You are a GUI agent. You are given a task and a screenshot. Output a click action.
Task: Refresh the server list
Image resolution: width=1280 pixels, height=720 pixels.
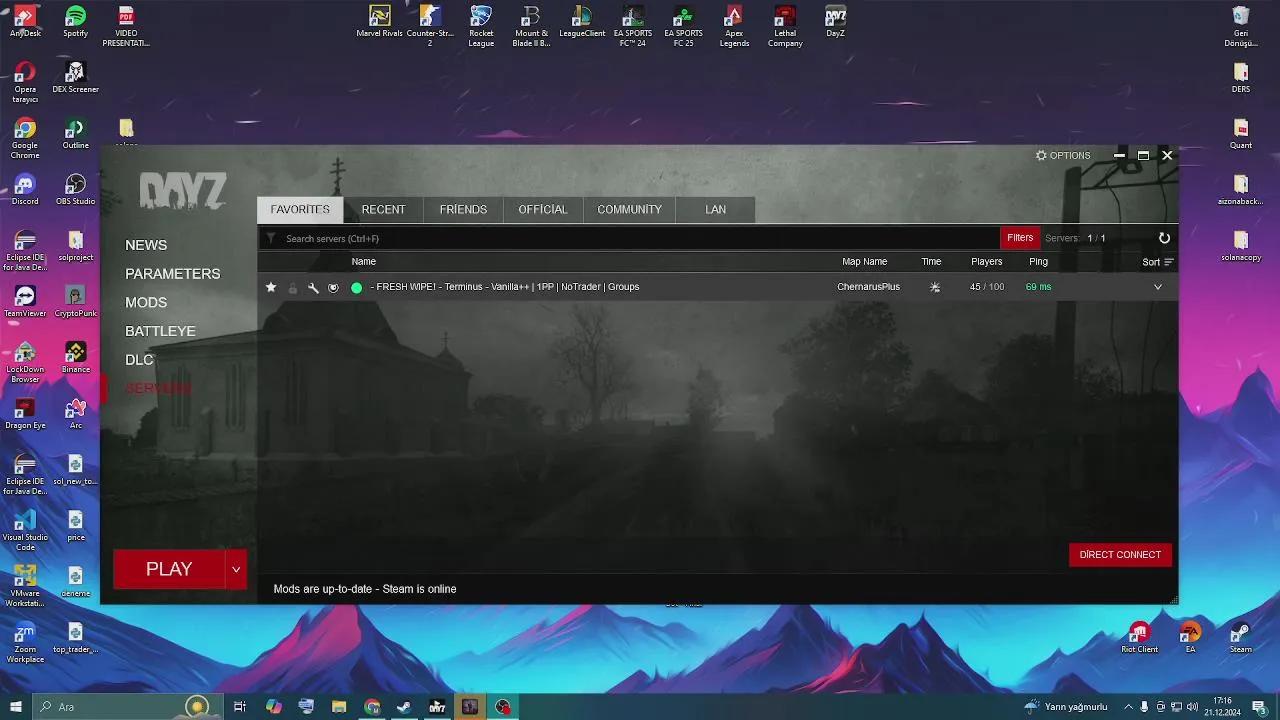1164,238
